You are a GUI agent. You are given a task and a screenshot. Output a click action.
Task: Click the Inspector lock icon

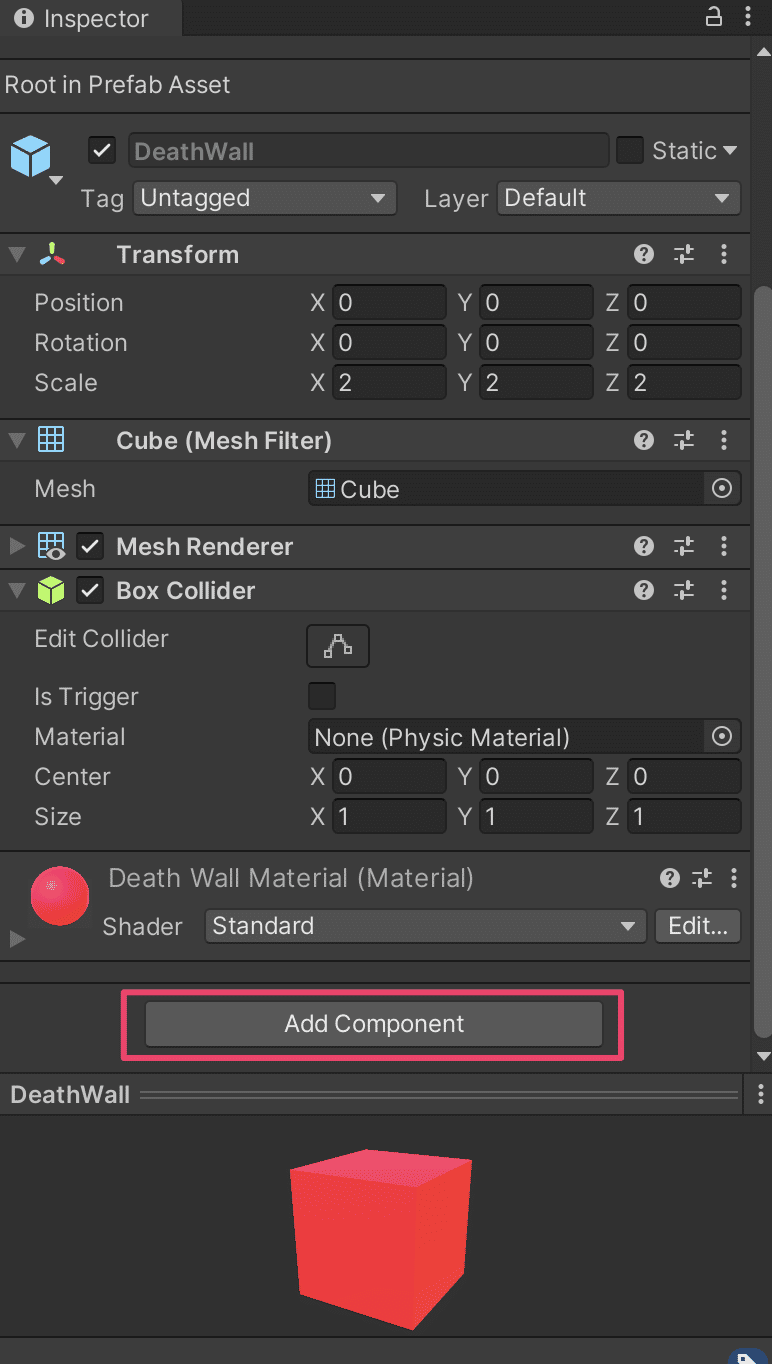coord(714,17)
